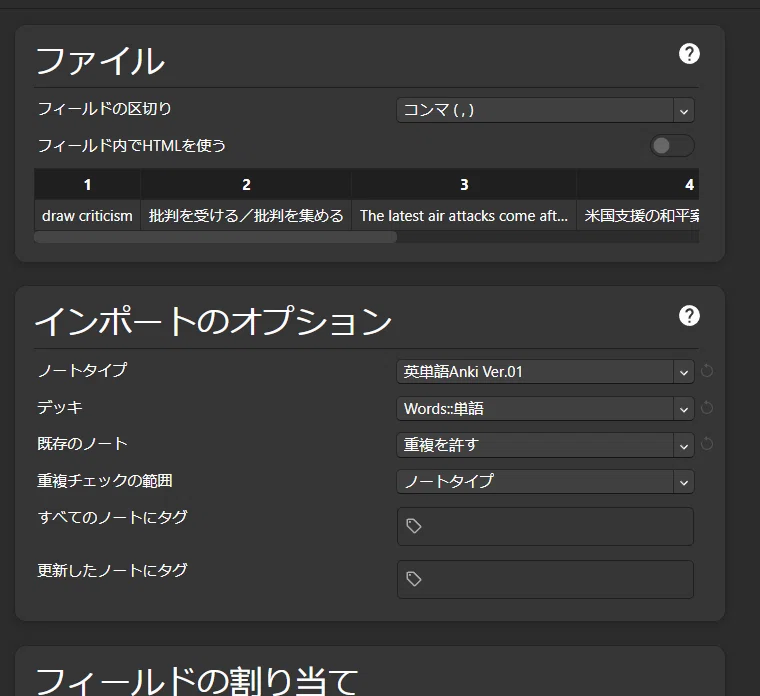This screenshot has width=760, height=696.
Task: Click tag icon in すべてのノートにタグ field
Action: pyautogui.click(x=413, y=526)
